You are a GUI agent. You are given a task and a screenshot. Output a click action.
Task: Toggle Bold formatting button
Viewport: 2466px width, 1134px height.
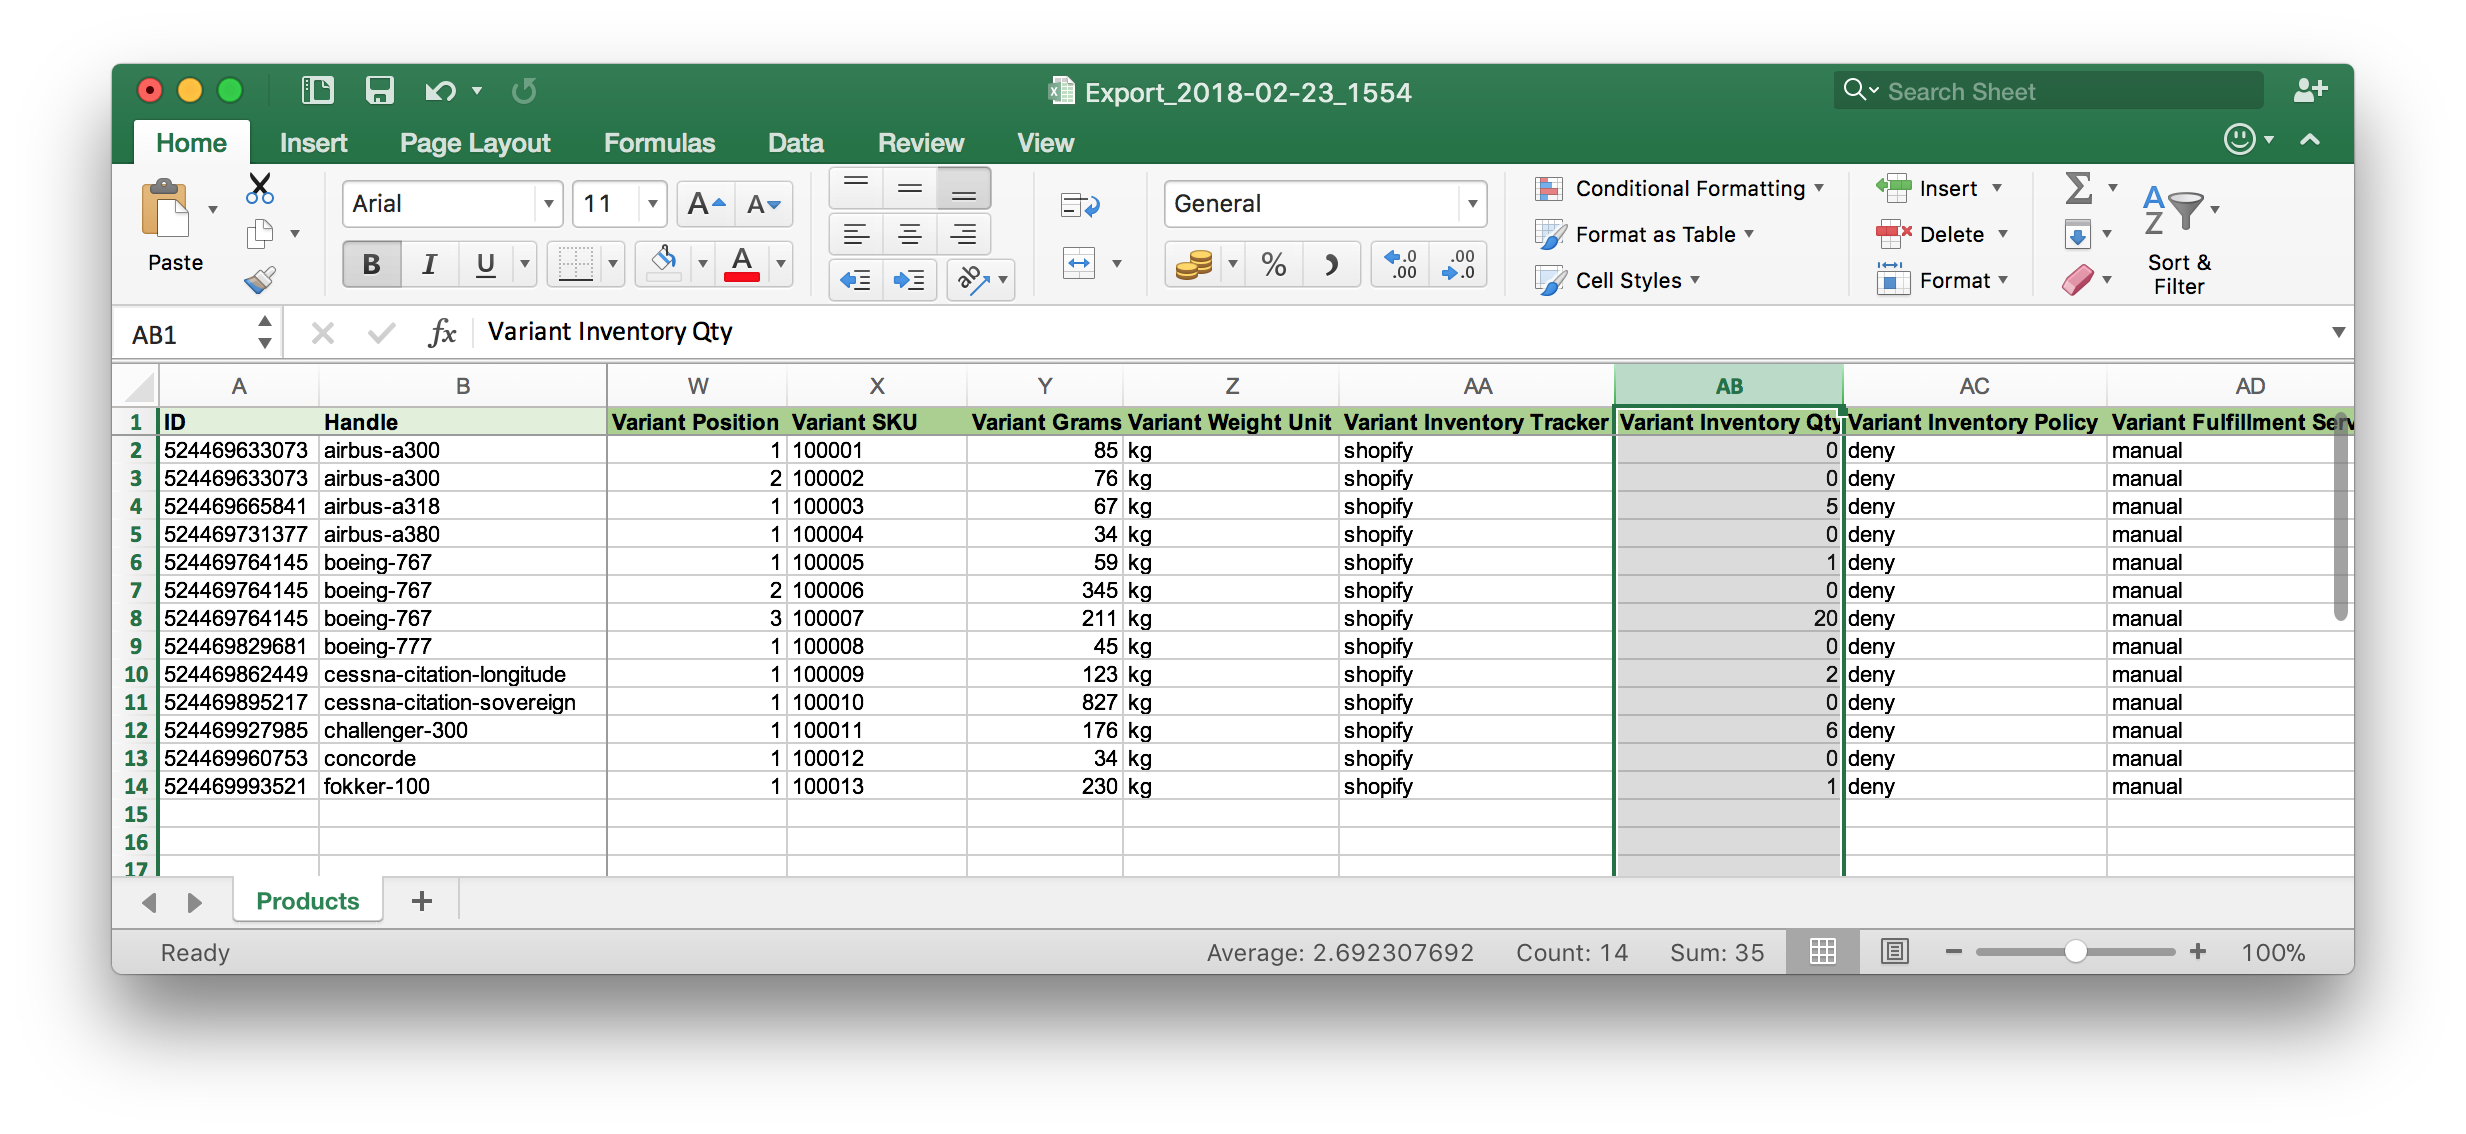click(x=371, y=265)
